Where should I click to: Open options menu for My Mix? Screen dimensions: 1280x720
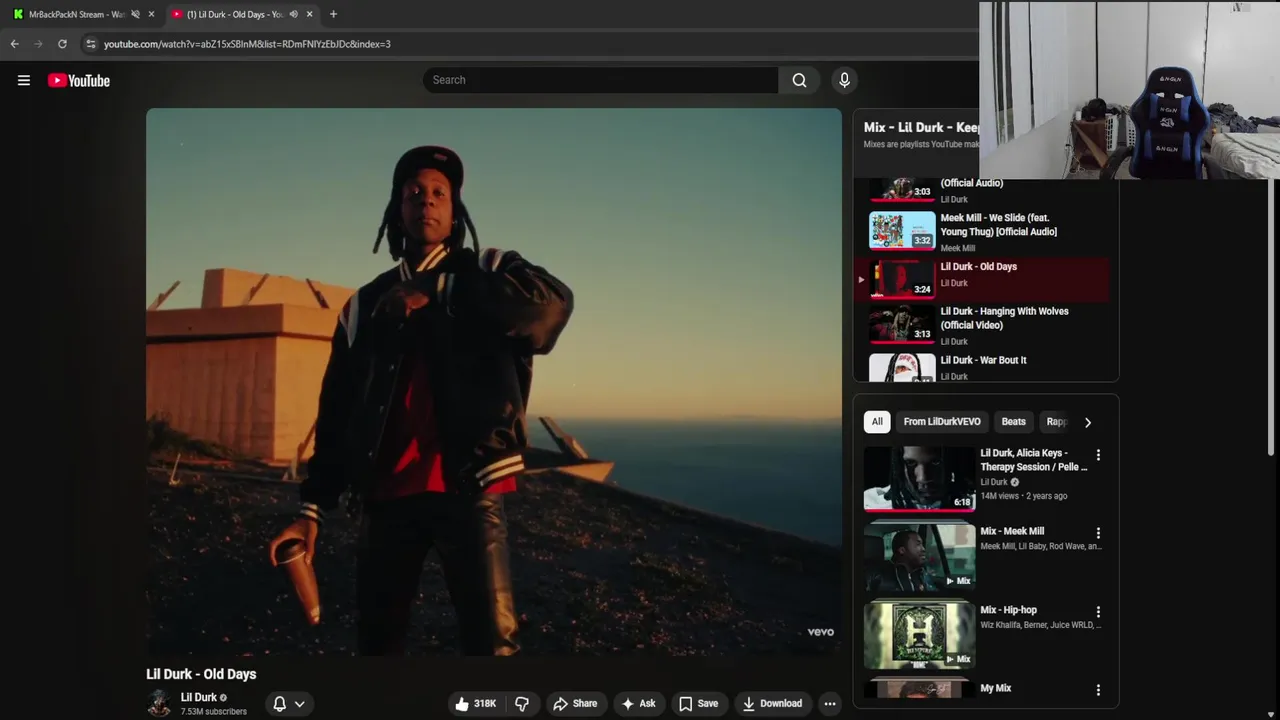click(x=1098, y=690)
